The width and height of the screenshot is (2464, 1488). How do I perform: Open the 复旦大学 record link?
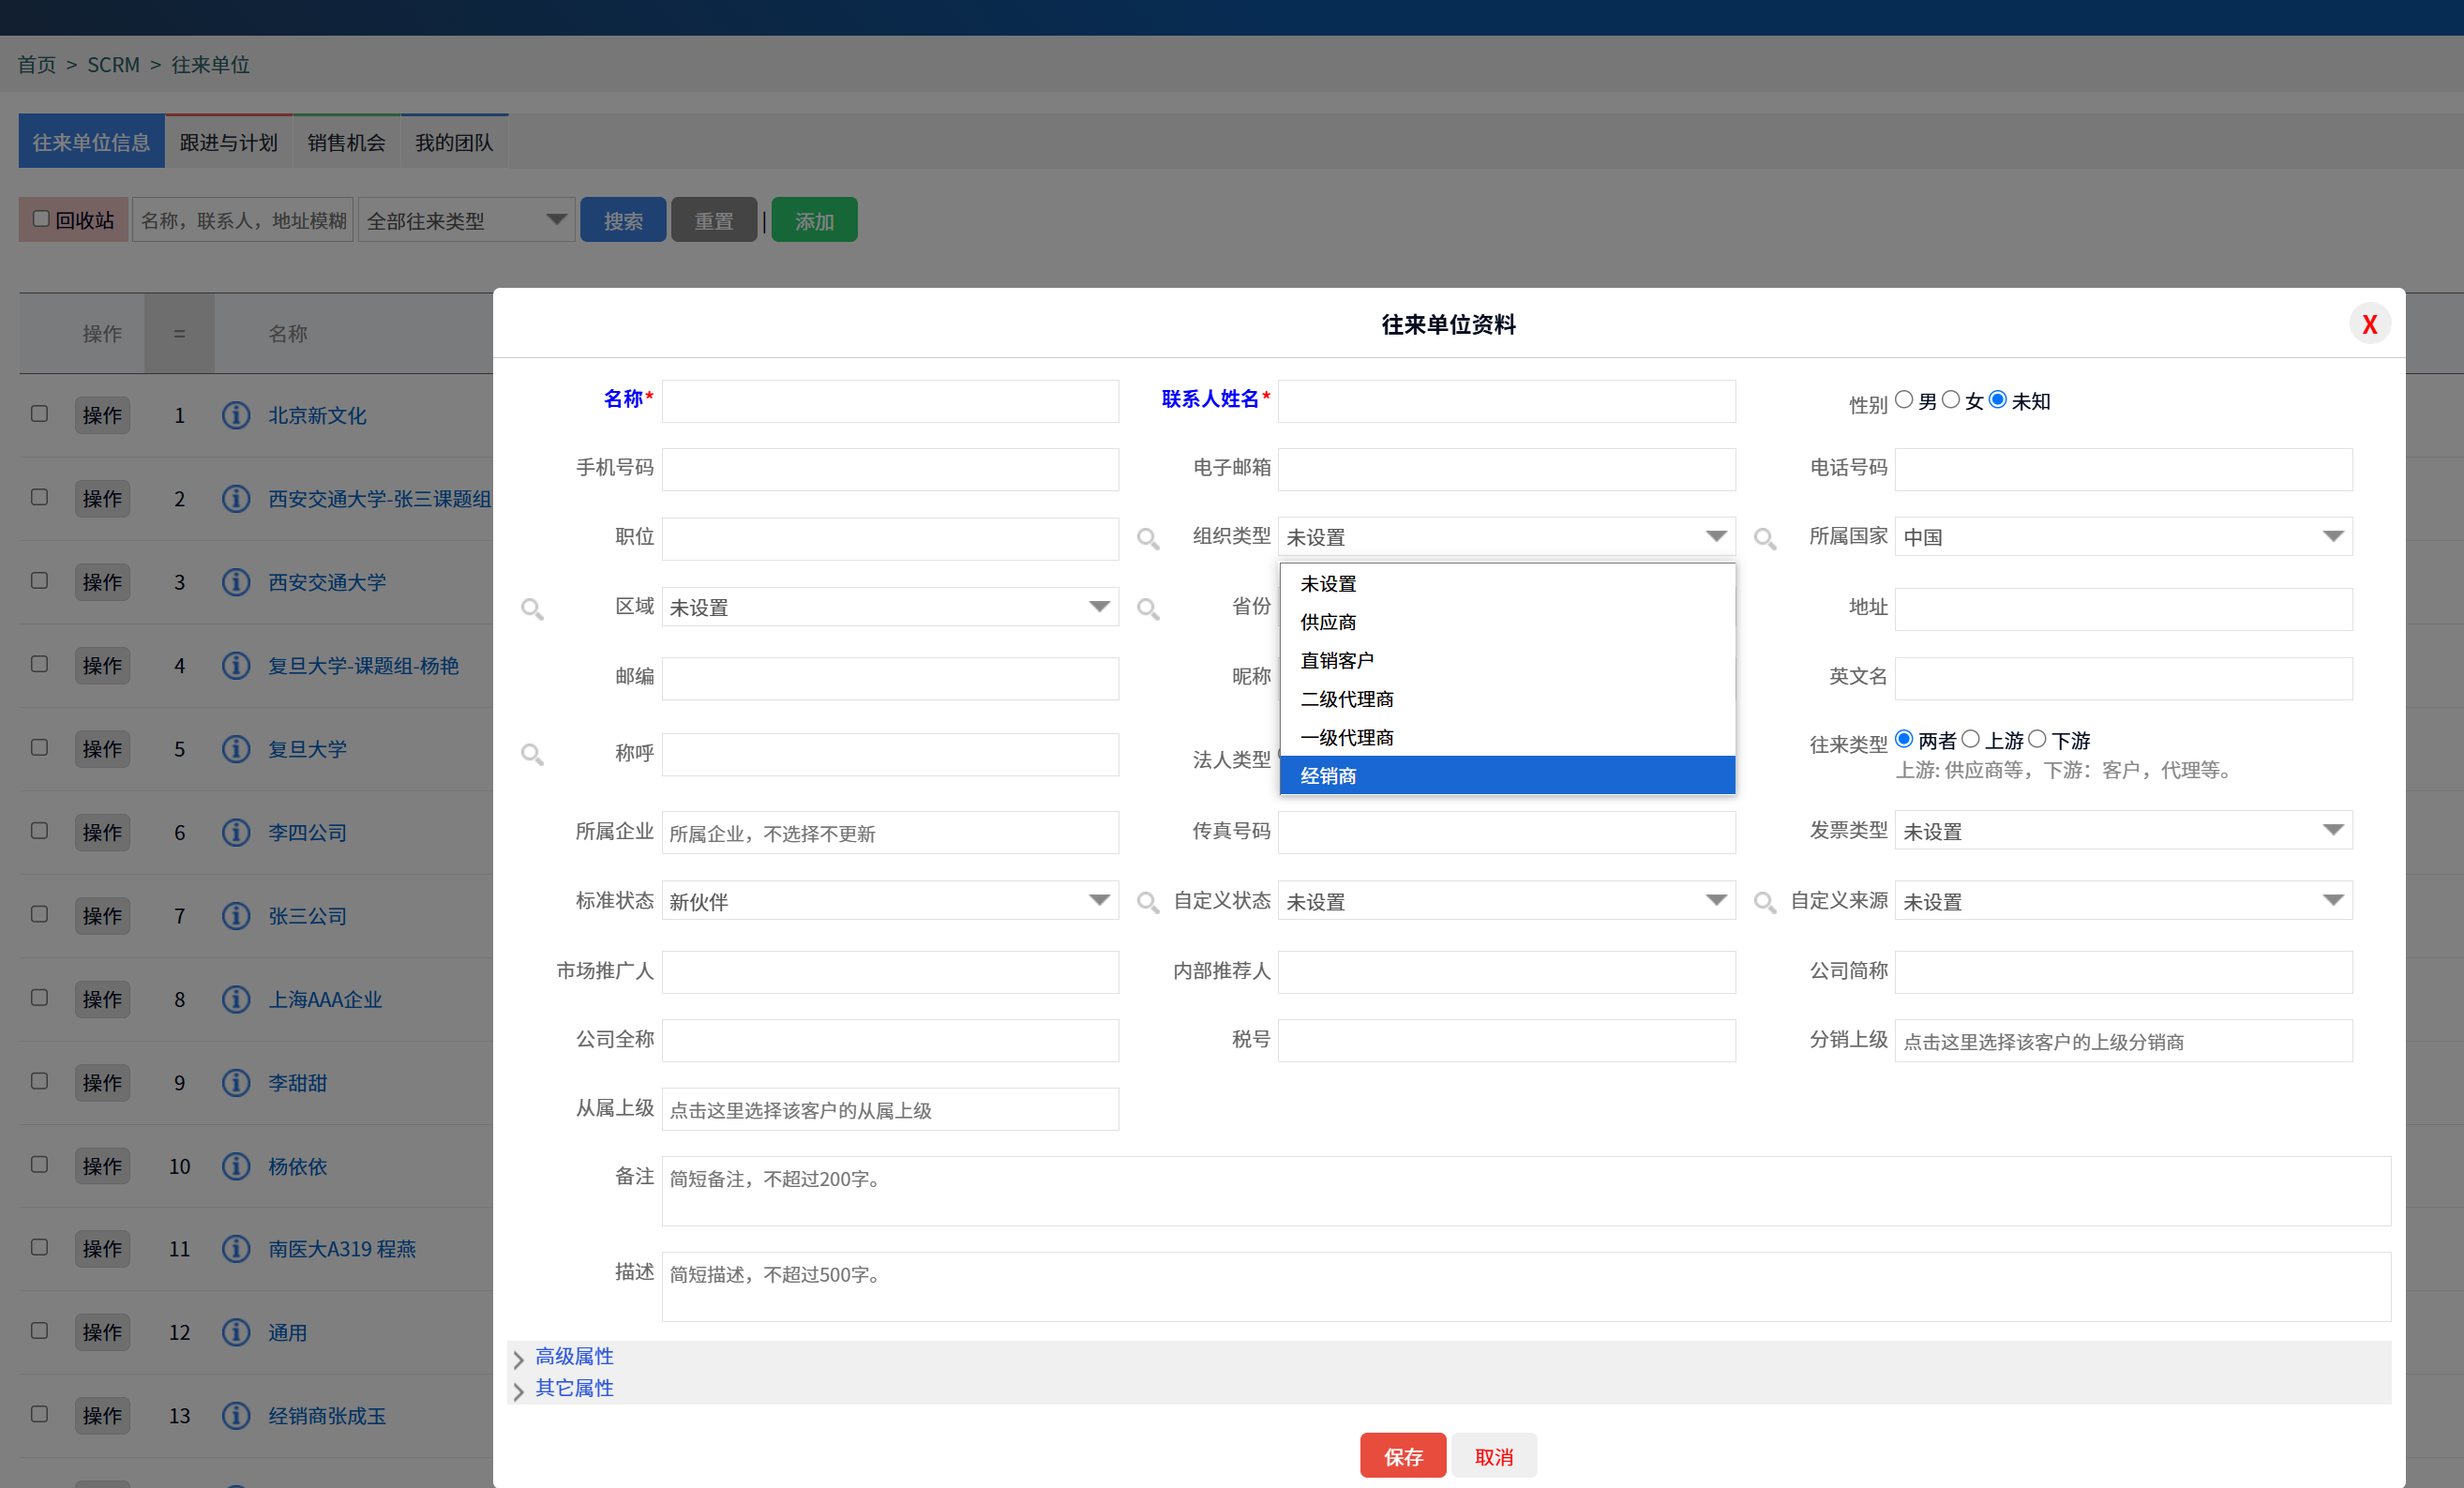pyautogui.click(x=307, y=748)
